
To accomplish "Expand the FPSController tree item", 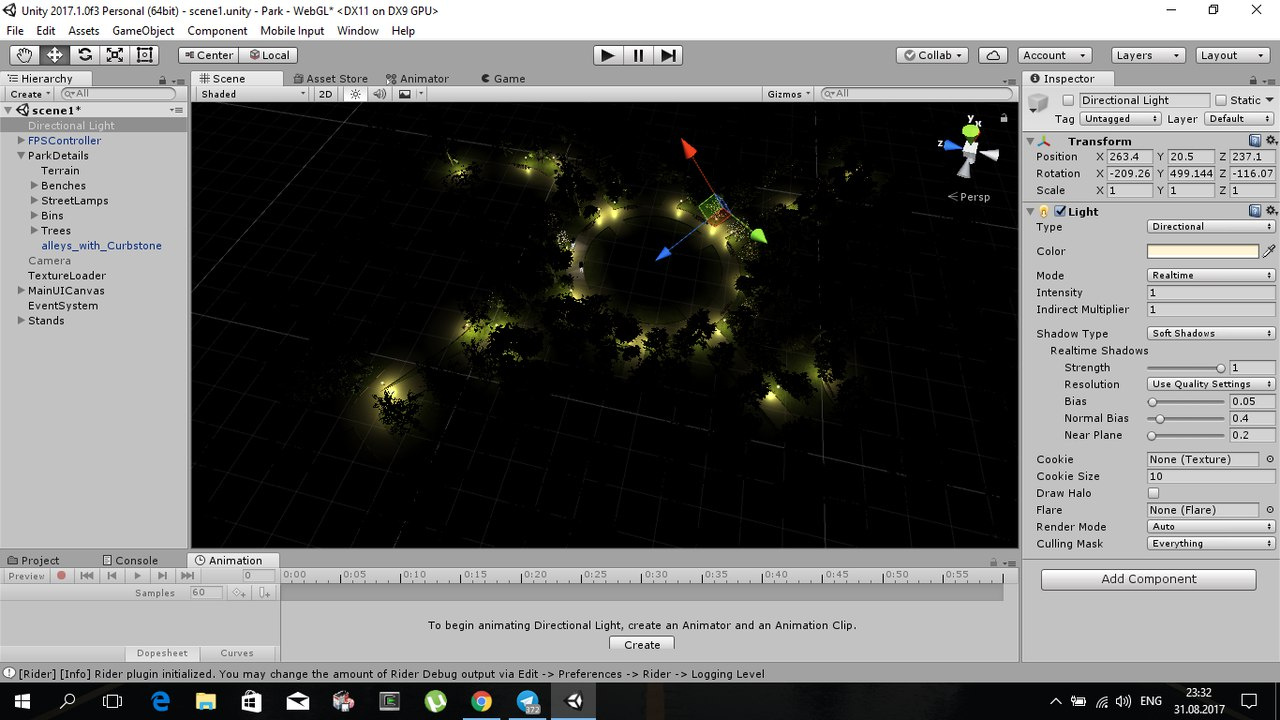I will (21, 140).
